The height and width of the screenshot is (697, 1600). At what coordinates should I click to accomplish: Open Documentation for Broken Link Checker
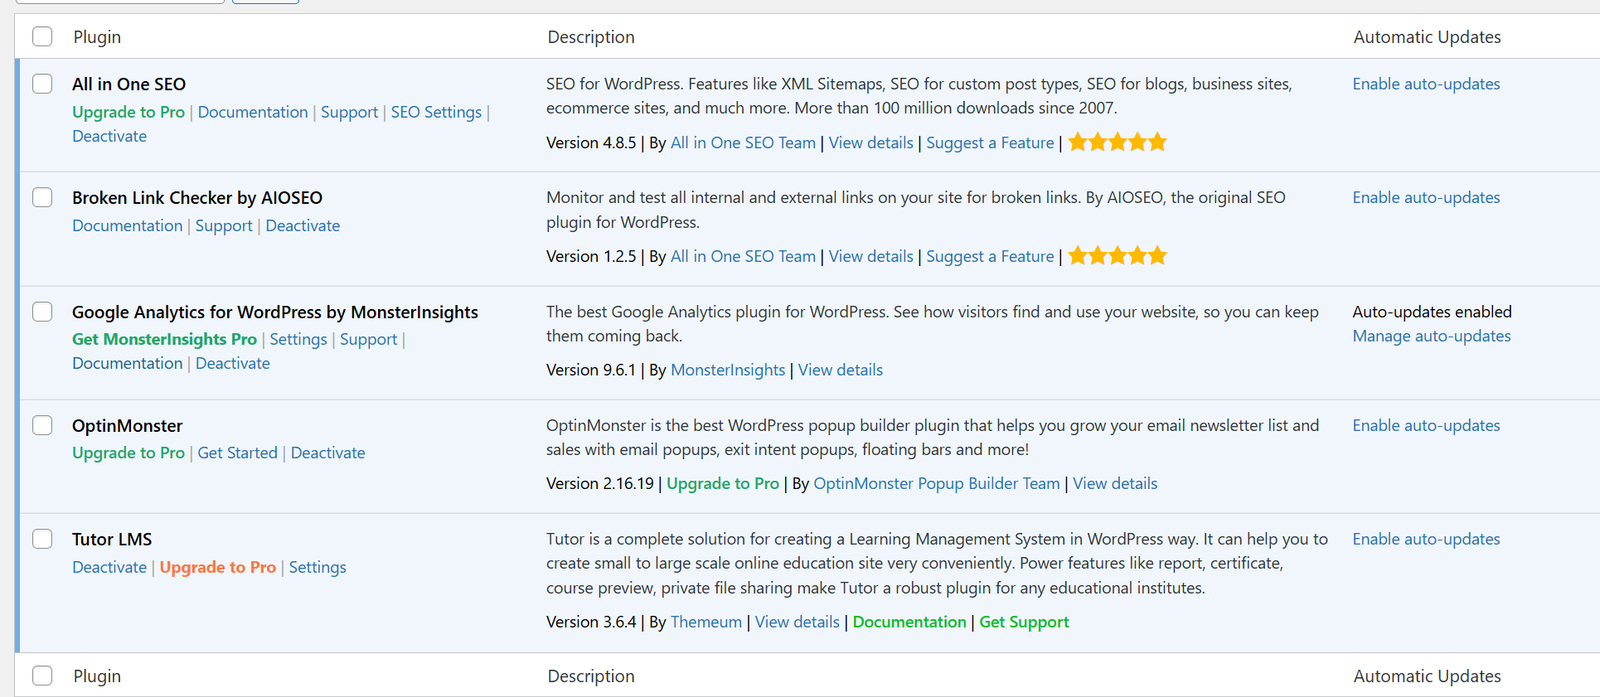point(127,226)
